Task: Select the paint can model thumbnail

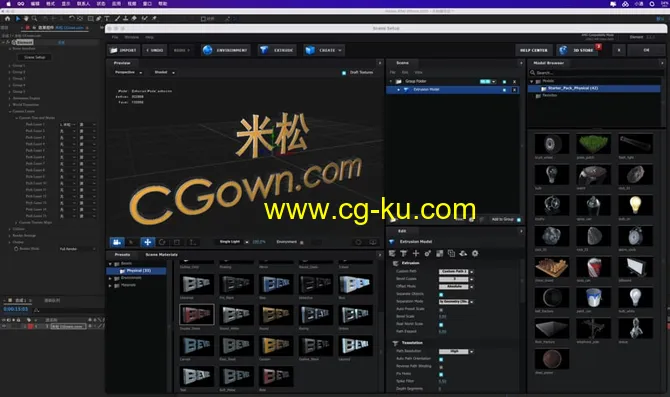Action: 593,297
